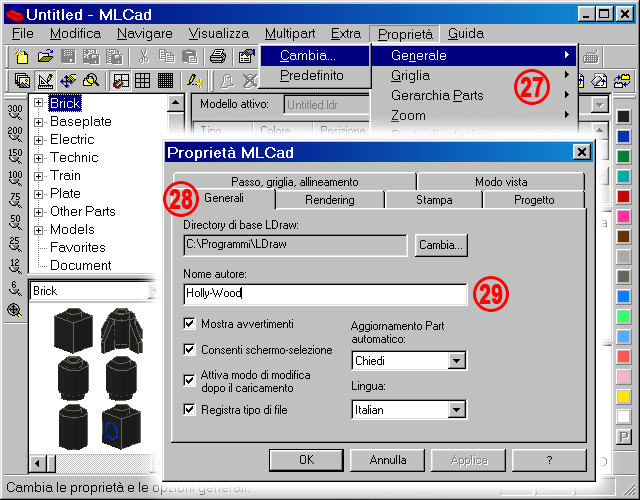Select Griglia in Proprietà menu

(x=473, y=76)
